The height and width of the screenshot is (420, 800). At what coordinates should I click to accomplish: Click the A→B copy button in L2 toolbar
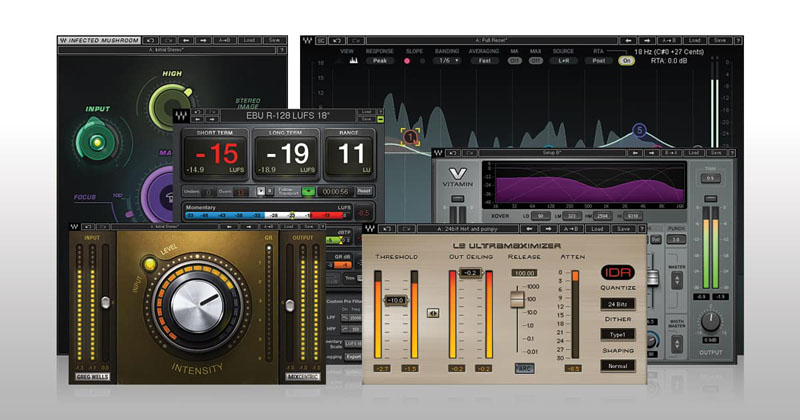click(571, 229)
